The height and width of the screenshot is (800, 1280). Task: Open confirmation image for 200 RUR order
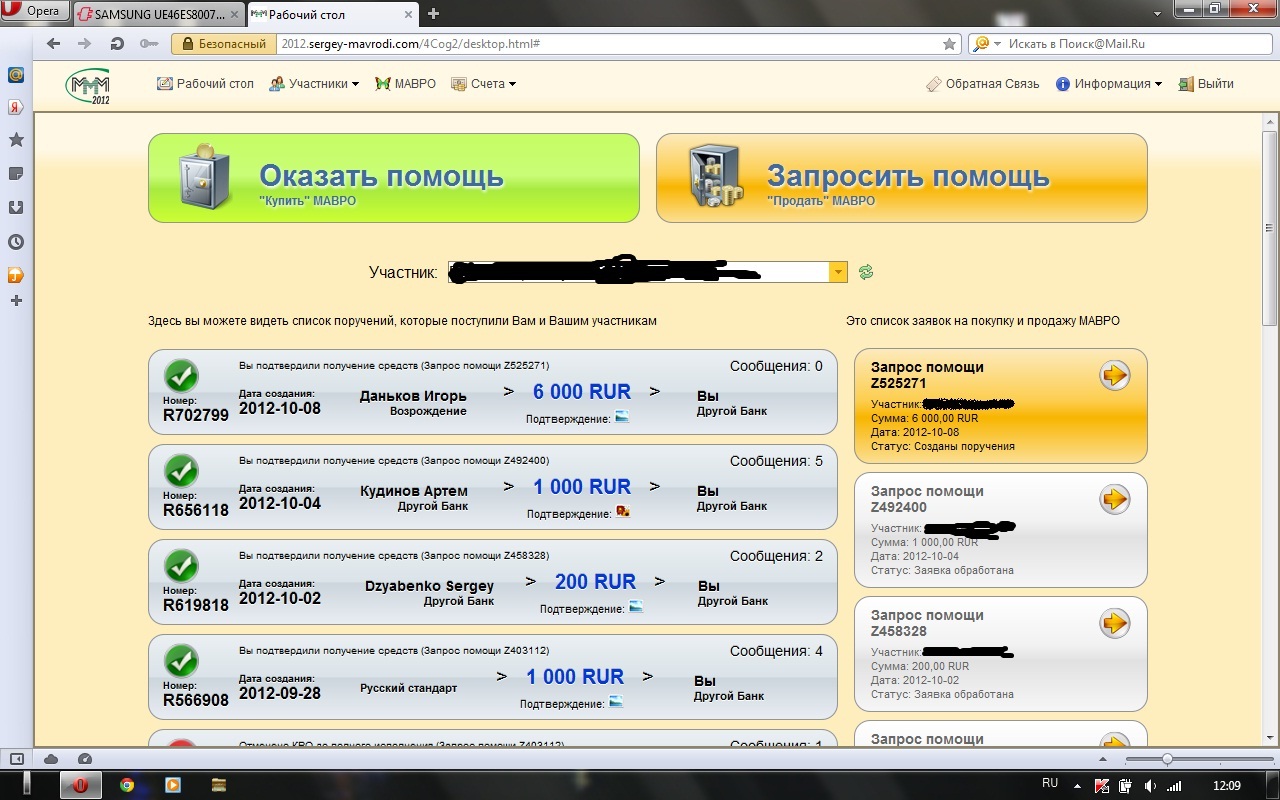tap(635, 606)
